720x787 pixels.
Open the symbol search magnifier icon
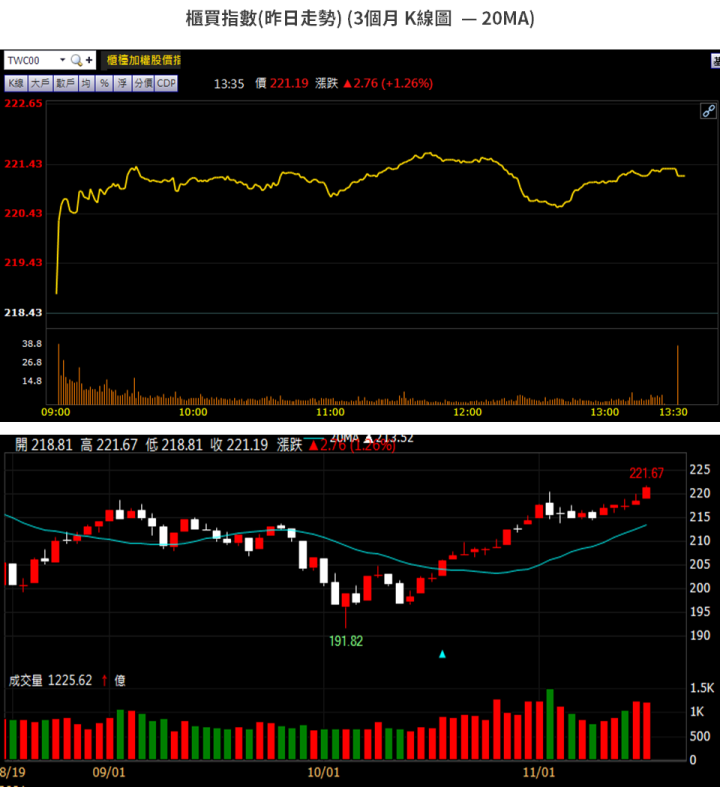coord(76,60)
